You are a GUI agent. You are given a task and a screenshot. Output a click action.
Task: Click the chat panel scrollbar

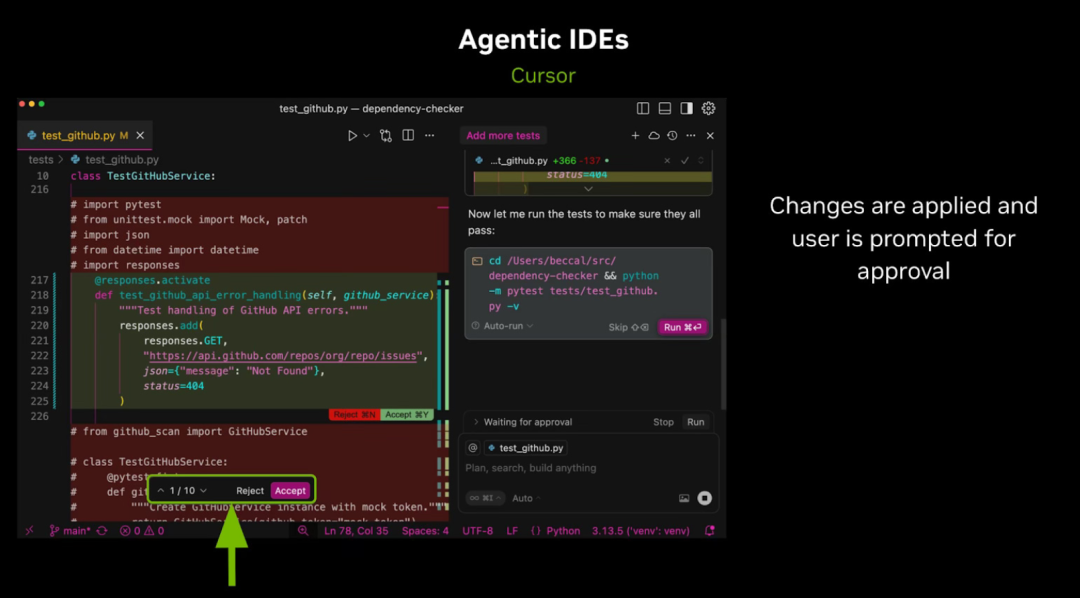(x=723, y=364)
